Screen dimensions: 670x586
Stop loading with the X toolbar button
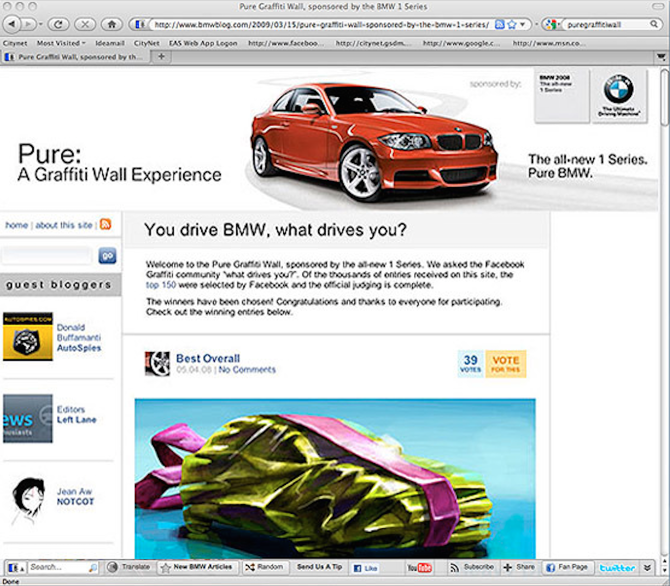[x=85, y=24]
